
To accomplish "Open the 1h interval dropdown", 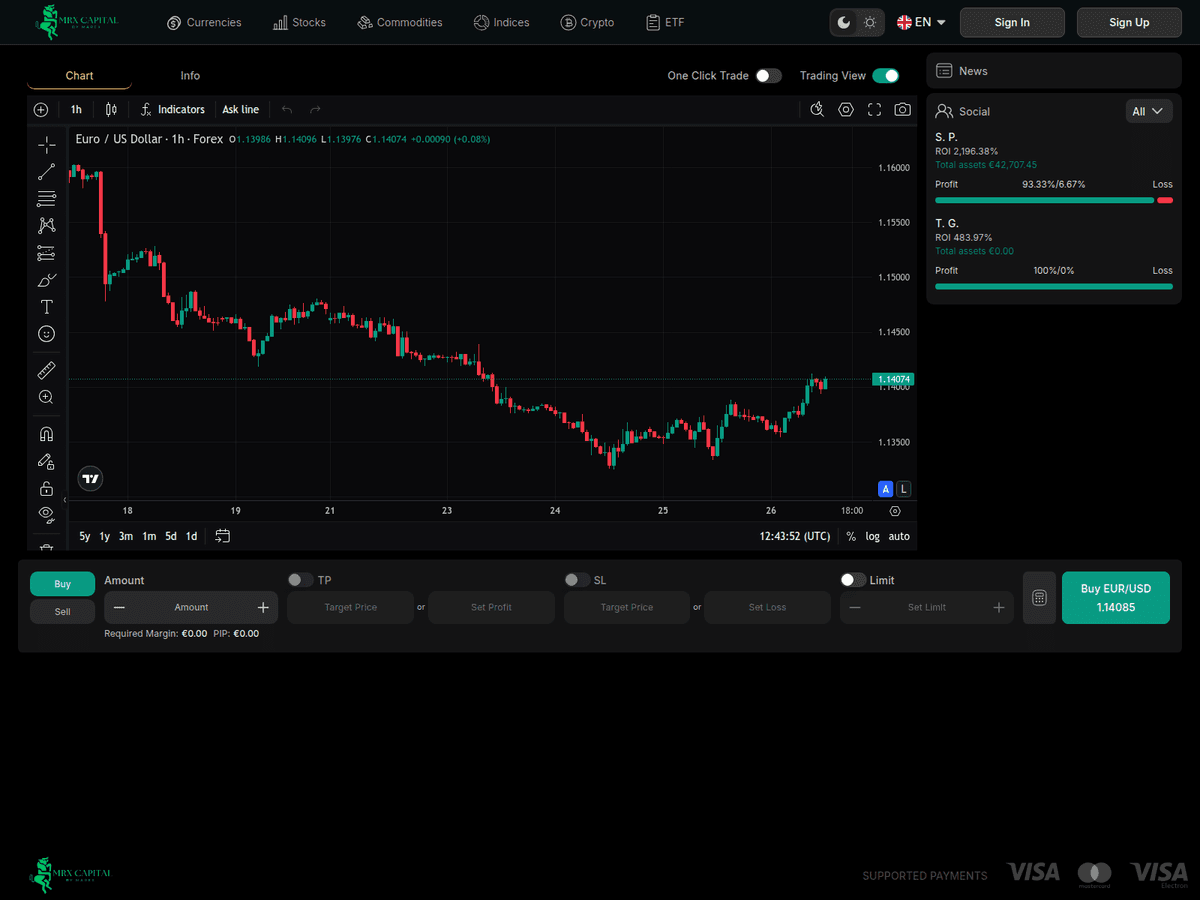I will click(x=76, y=110).
